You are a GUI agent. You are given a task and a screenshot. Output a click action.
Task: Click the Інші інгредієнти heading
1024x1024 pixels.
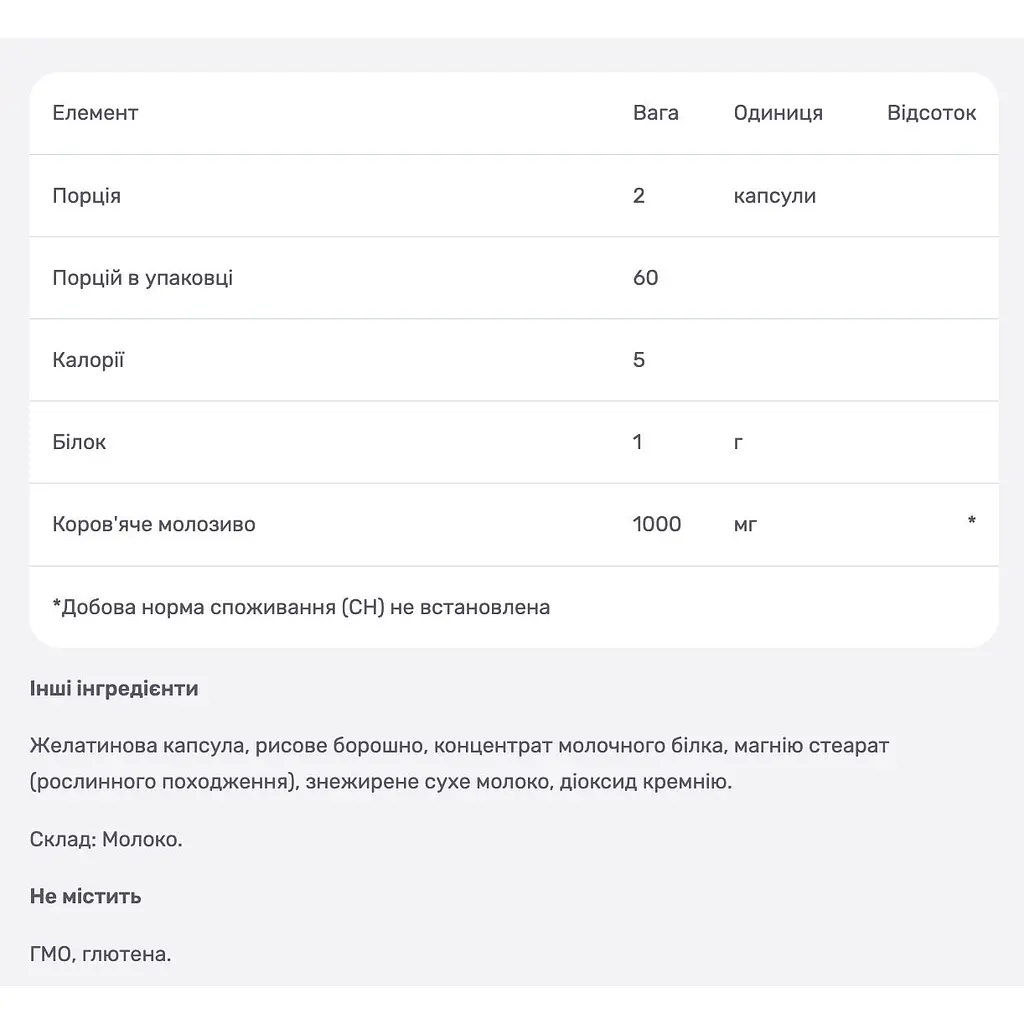click(x=114, y=689)
